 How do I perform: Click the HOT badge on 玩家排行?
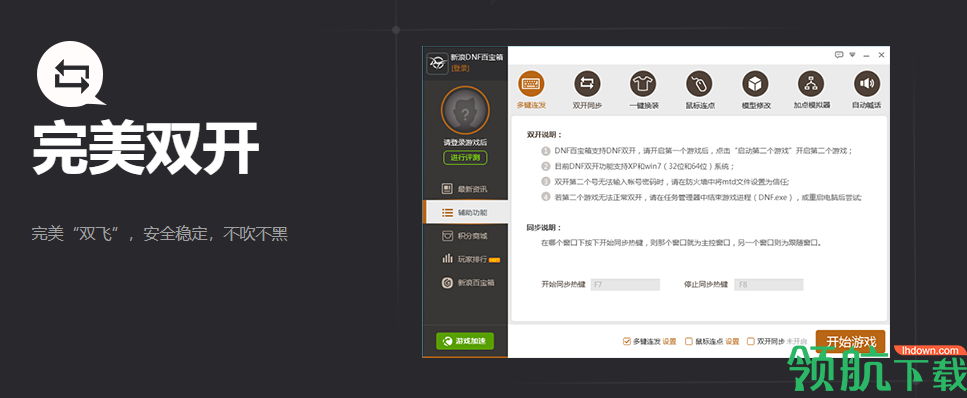pos(494,260)
